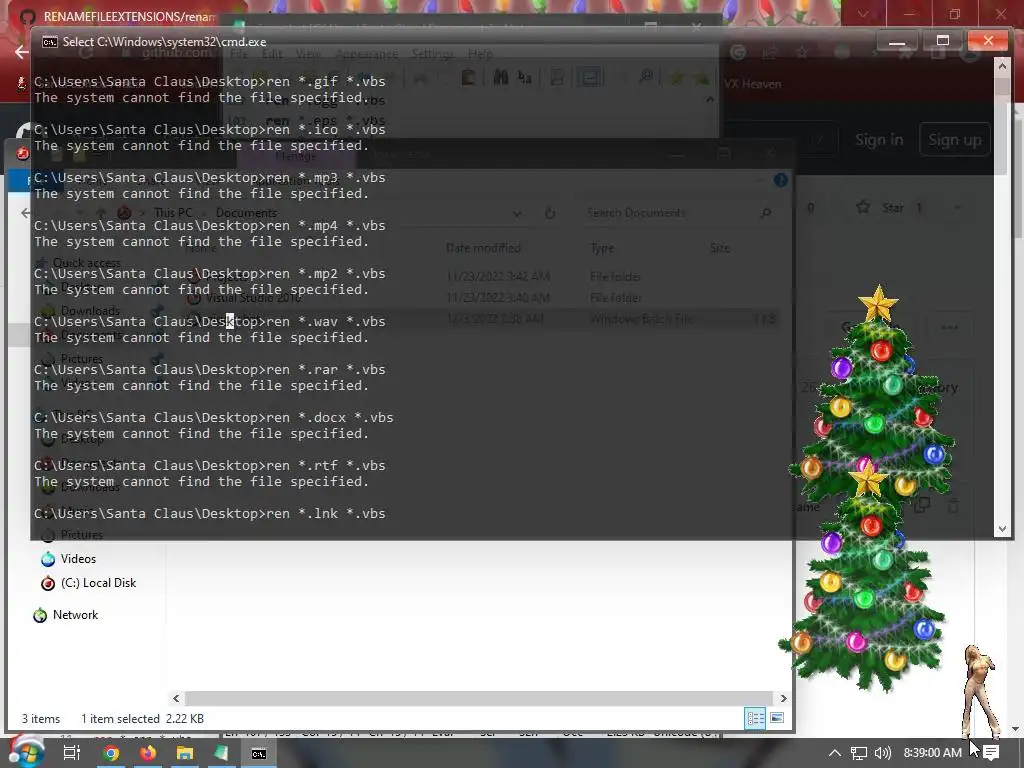
Task: Click 'ren *.mp4 *.vbs' command line
Action: (x=326, y=226)
